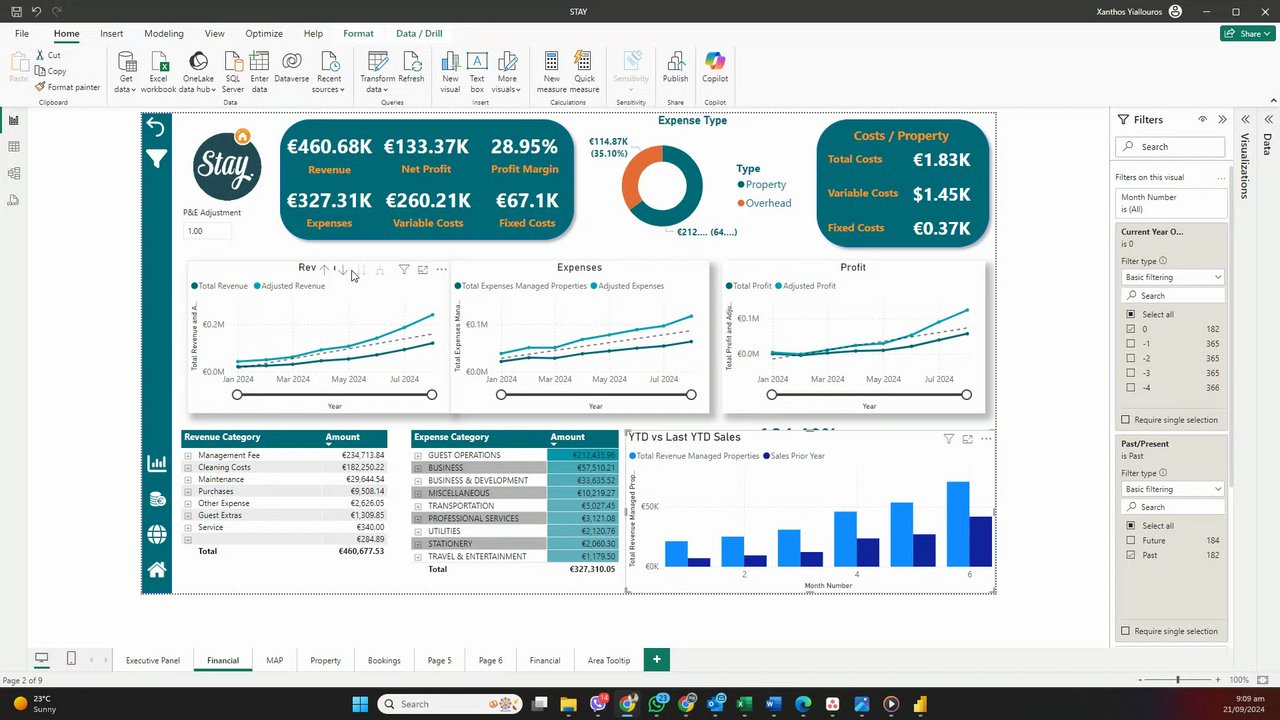Switch to Bookings page tab
The width and height of the screenshot is (1280, 720).
click(x=384, y=660)
